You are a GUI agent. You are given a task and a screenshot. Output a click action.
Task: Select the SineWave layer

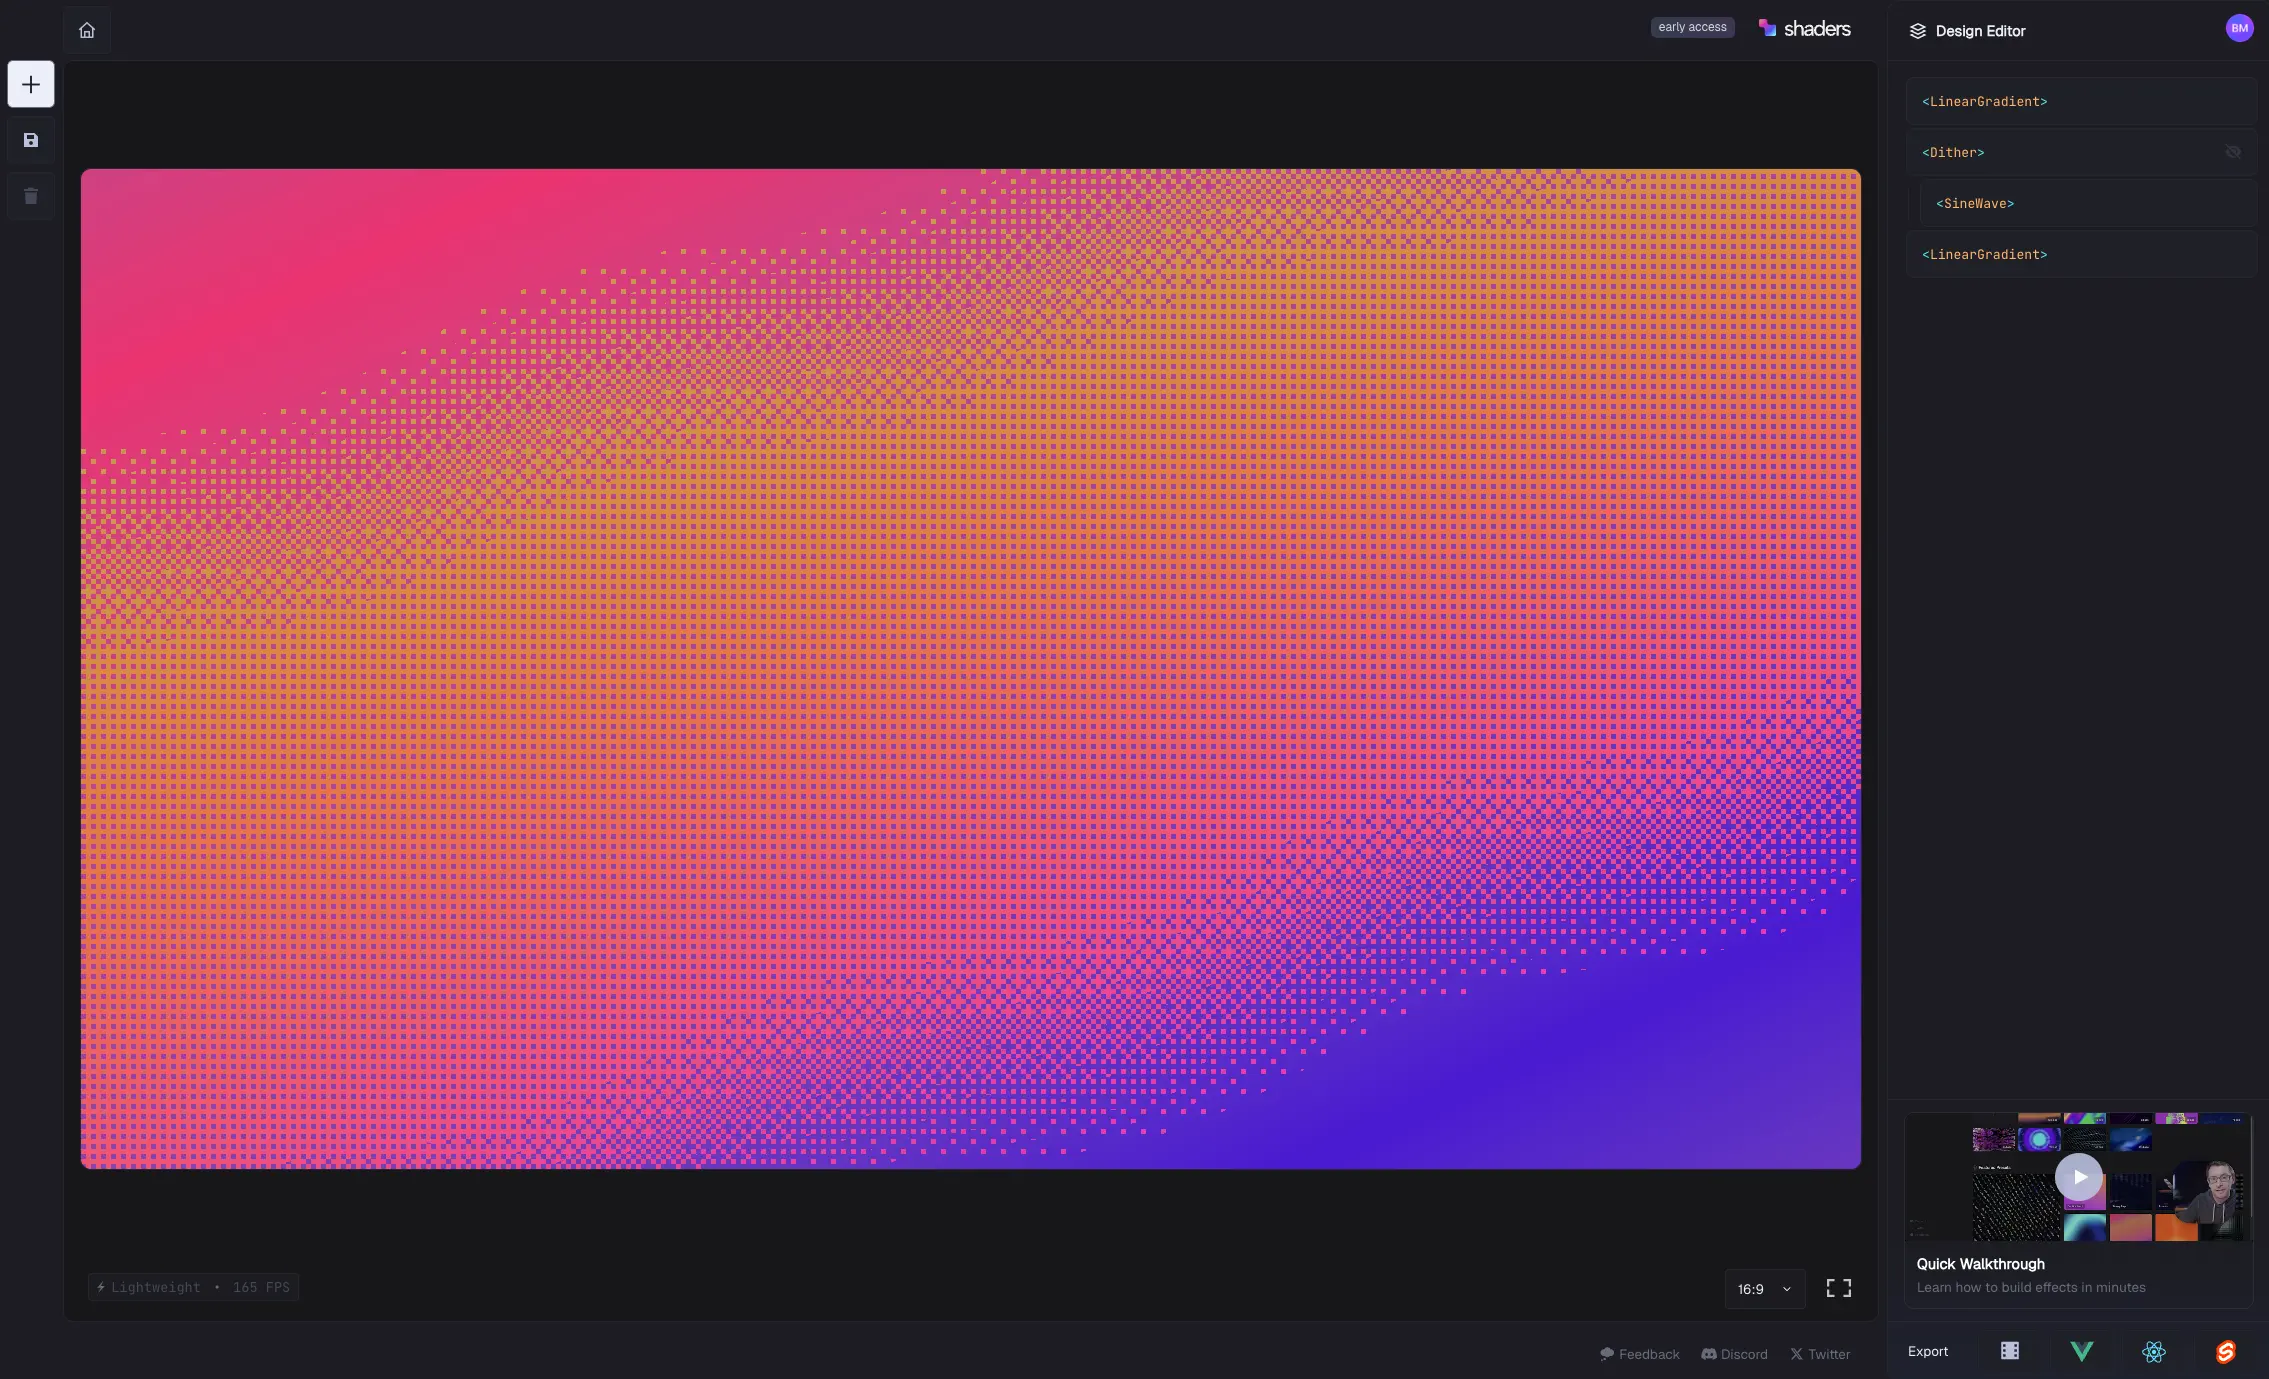click(1975, 203)
